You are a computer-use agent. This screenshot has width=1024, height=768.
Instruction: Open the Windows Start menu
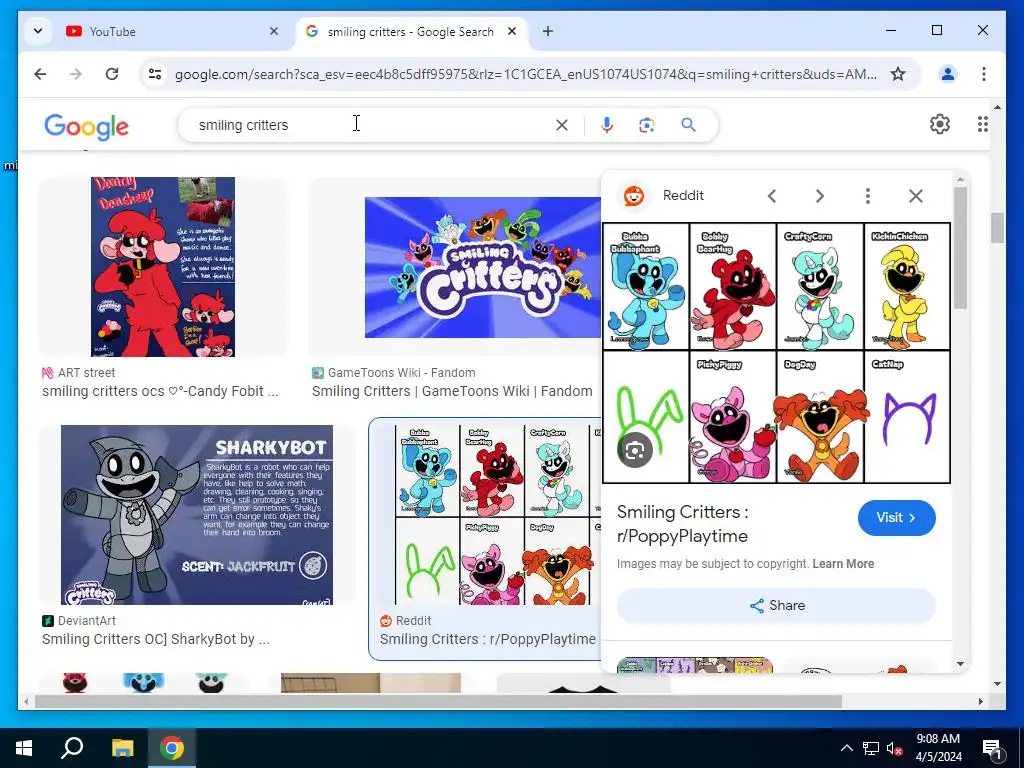pyautogui.click(x=24, y=748)
